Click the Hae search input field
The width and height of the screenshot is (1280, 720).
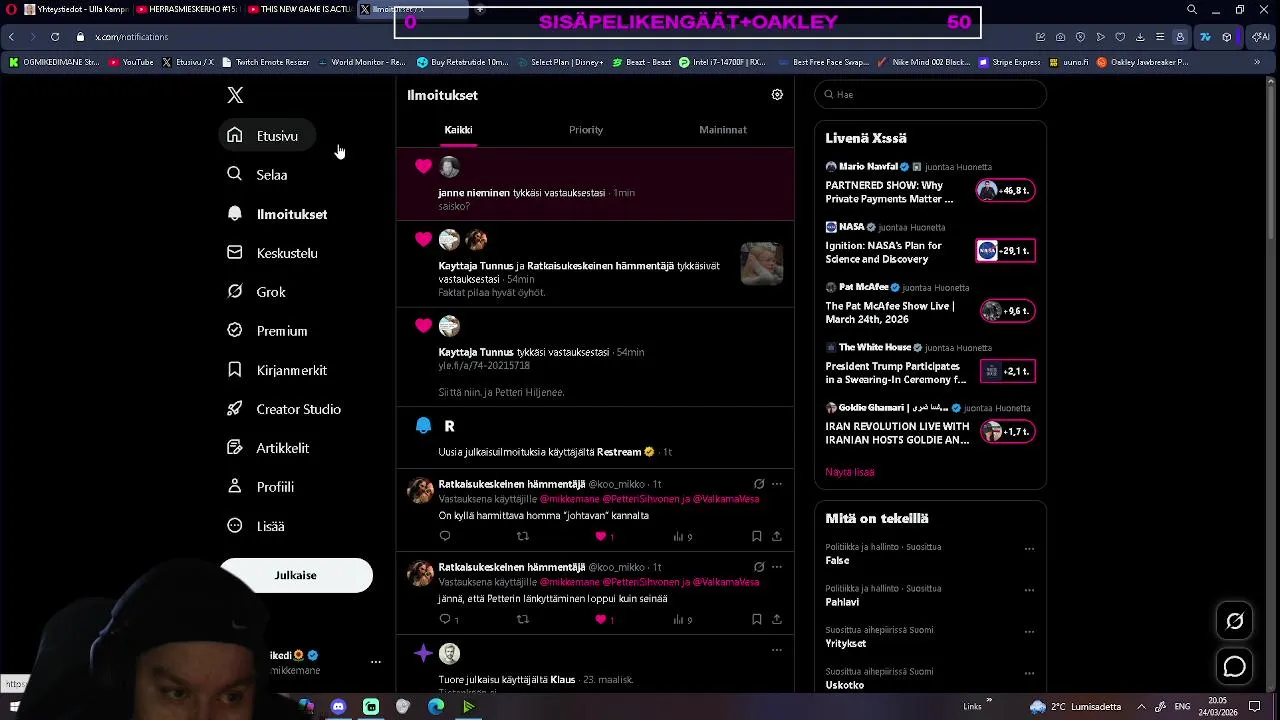click(930, 94)
